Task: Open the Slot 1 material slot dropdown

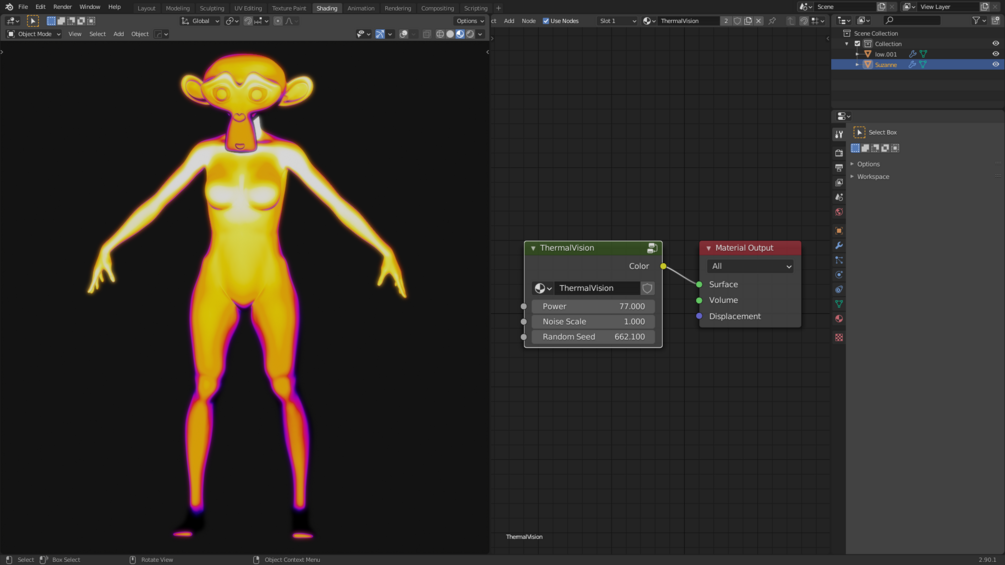Action: [x=617, y=21]
